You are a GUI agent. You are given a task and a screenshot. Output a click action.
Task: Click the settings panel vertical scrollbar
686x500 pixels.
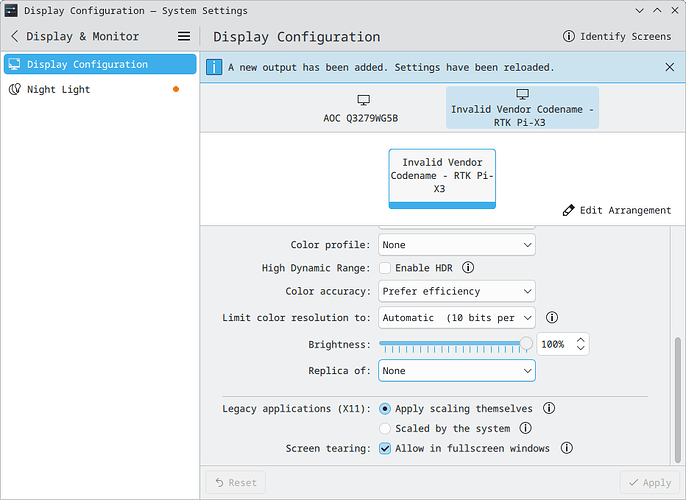coord(677,400)
